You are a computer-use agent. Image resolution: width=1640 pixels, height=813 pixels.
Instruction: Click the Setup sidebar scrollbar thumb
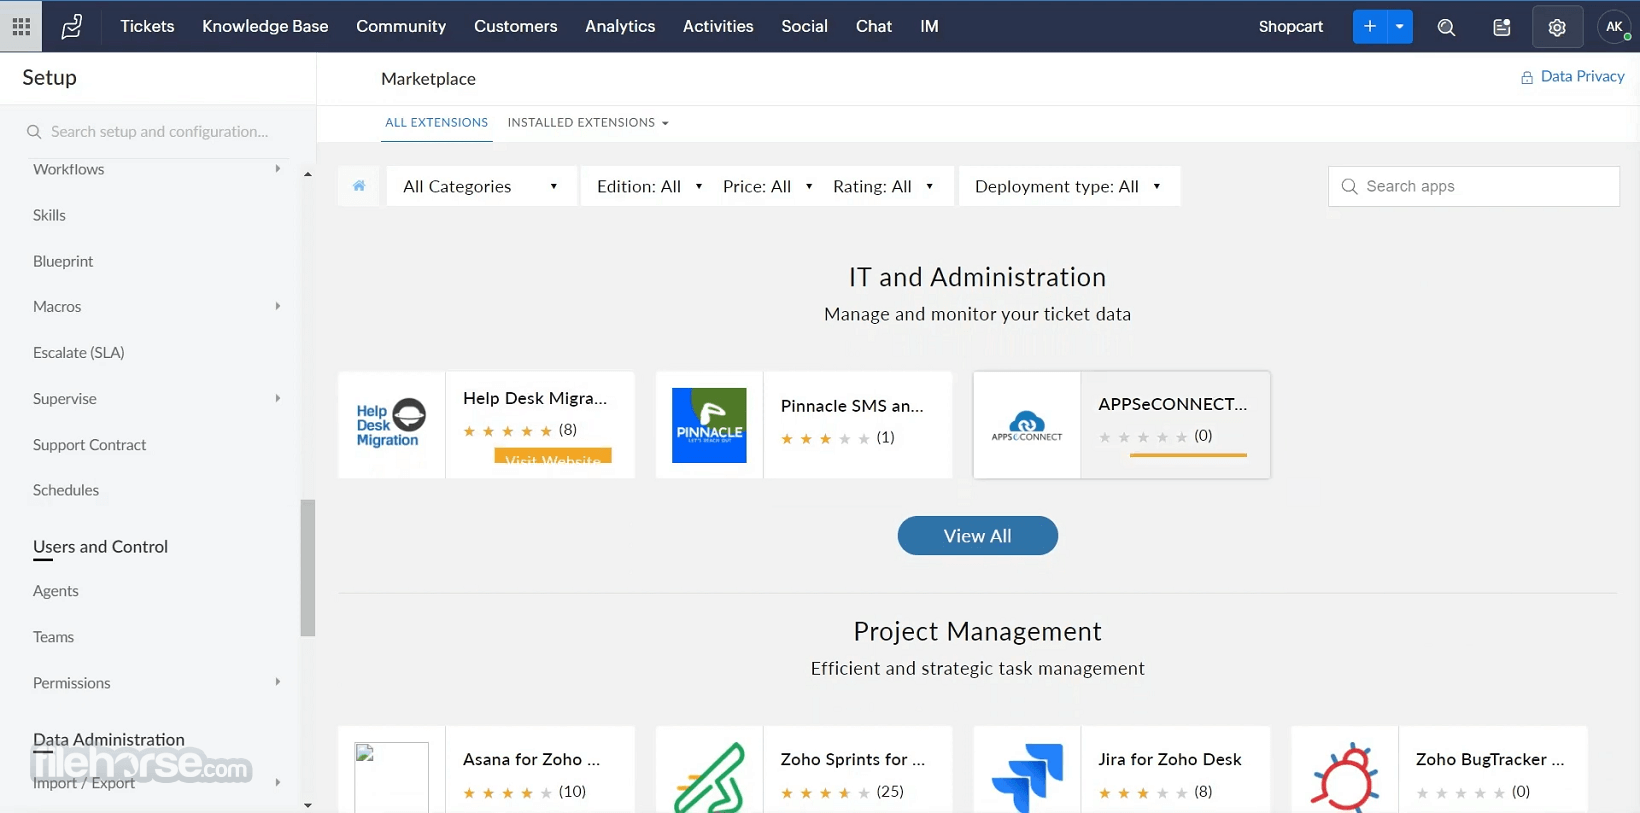(x=308, y=567)
